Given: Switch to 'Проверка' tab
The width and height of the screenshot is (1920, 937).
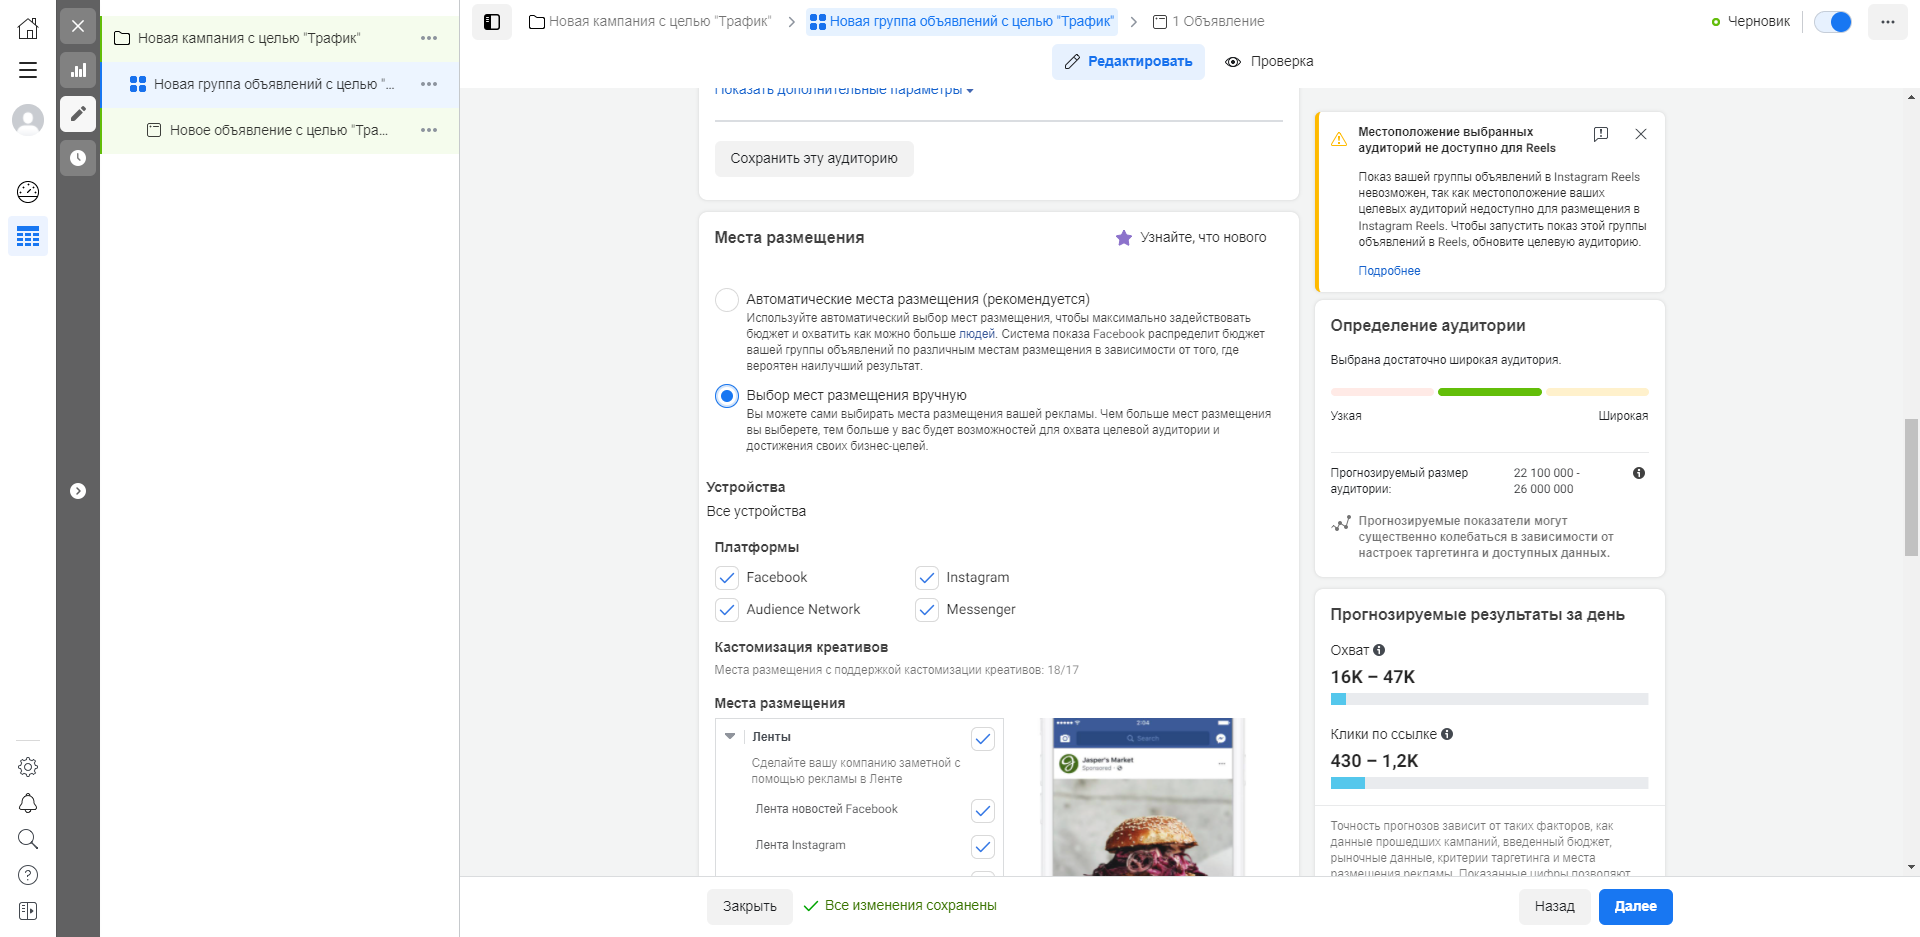Looking at the screenshot, I should pos(1269,62).
